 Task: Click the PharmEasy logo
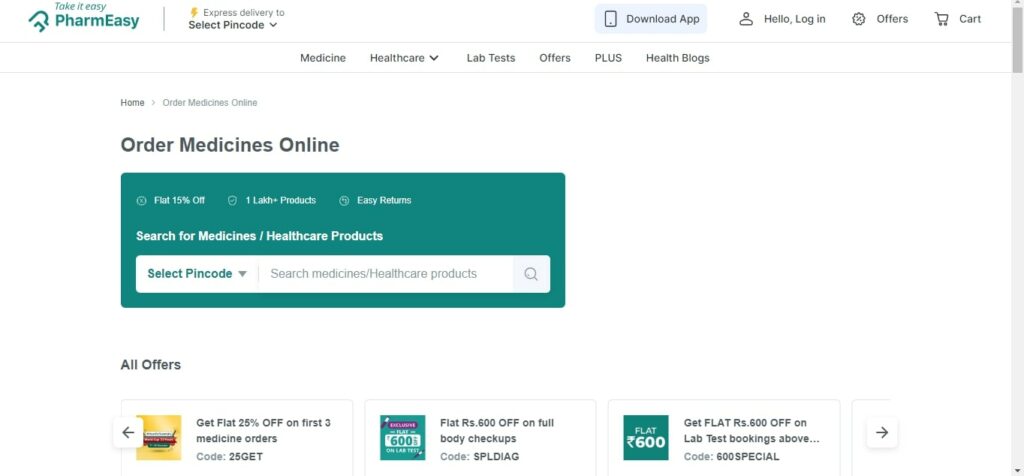click(x=84, y=17)
